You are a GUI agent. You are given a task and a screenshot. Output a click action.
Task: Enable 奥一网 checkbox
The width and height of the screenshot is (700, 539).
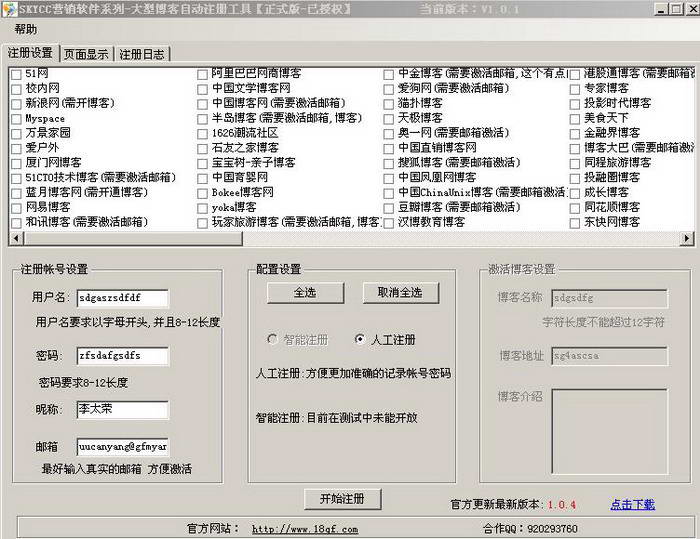[x=388, y=134]
